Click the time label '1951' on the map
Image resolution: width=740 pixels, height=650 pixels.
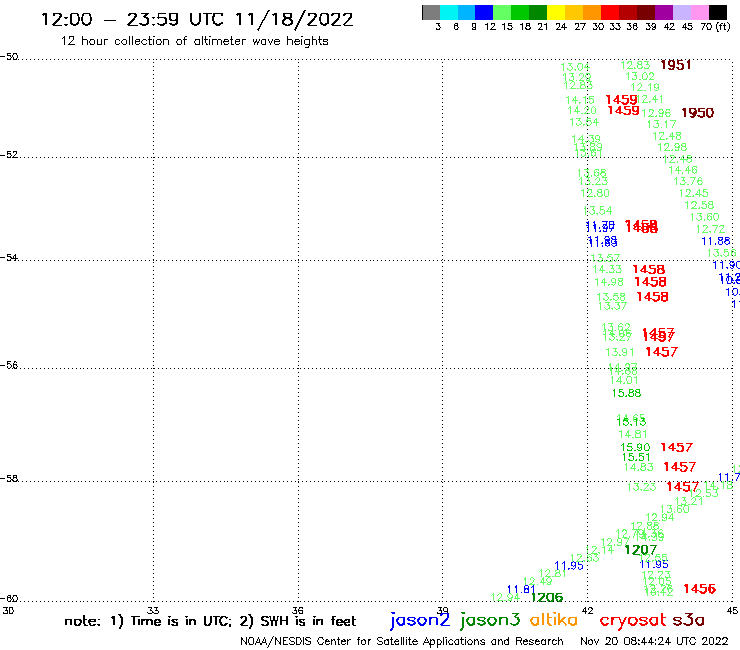pyautogui.click(x=676, y=65)
